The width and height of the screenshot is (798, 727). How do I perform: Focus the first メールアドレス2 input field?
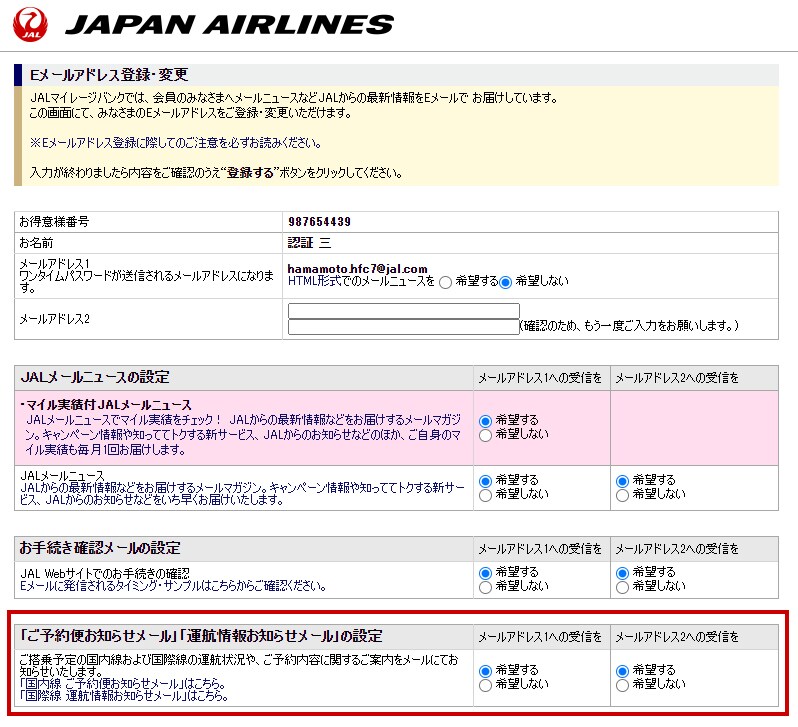coord(403,311)
